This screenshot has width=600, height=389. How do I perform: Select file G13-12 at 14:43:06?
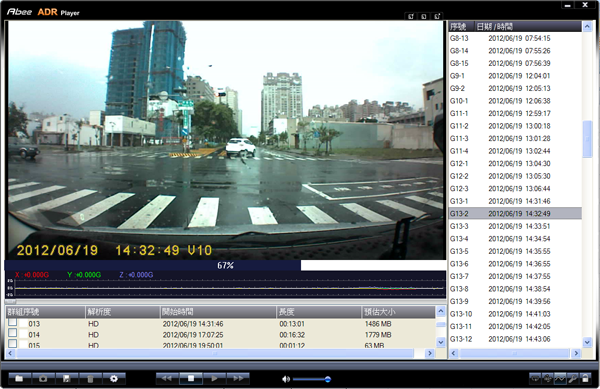(515, 339)
